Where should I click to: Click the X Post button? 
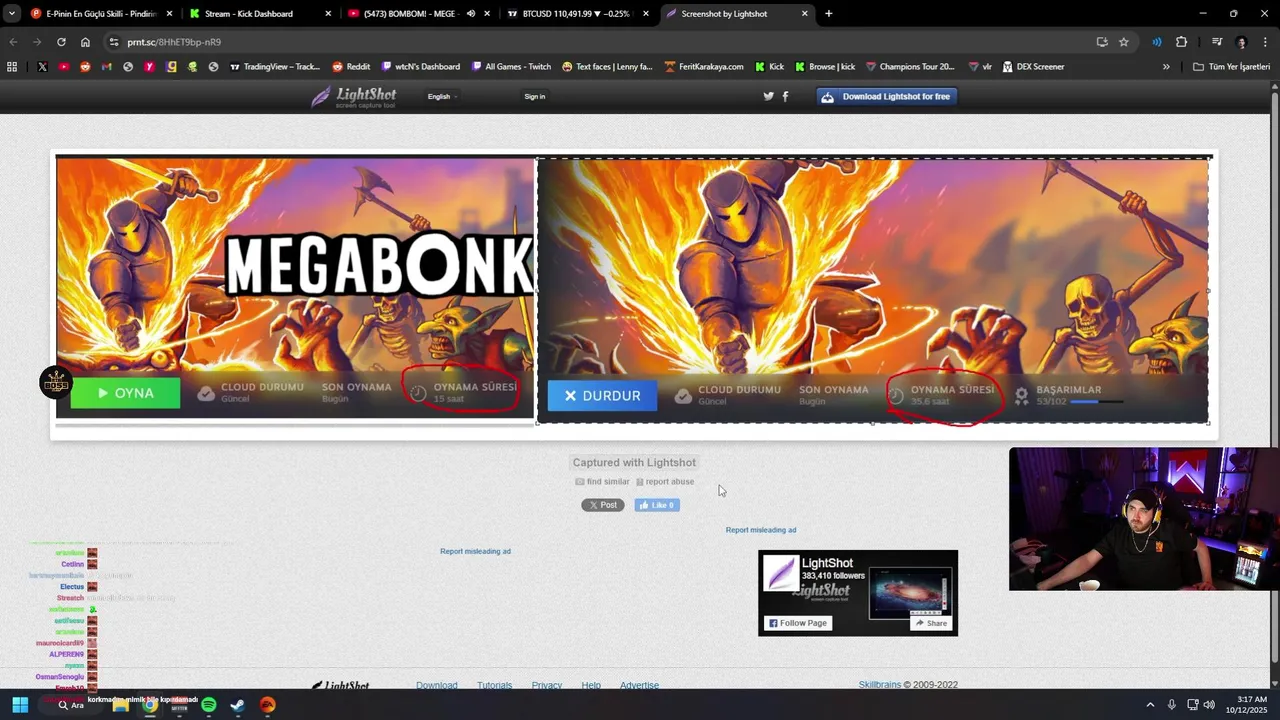tap(603, 505)
